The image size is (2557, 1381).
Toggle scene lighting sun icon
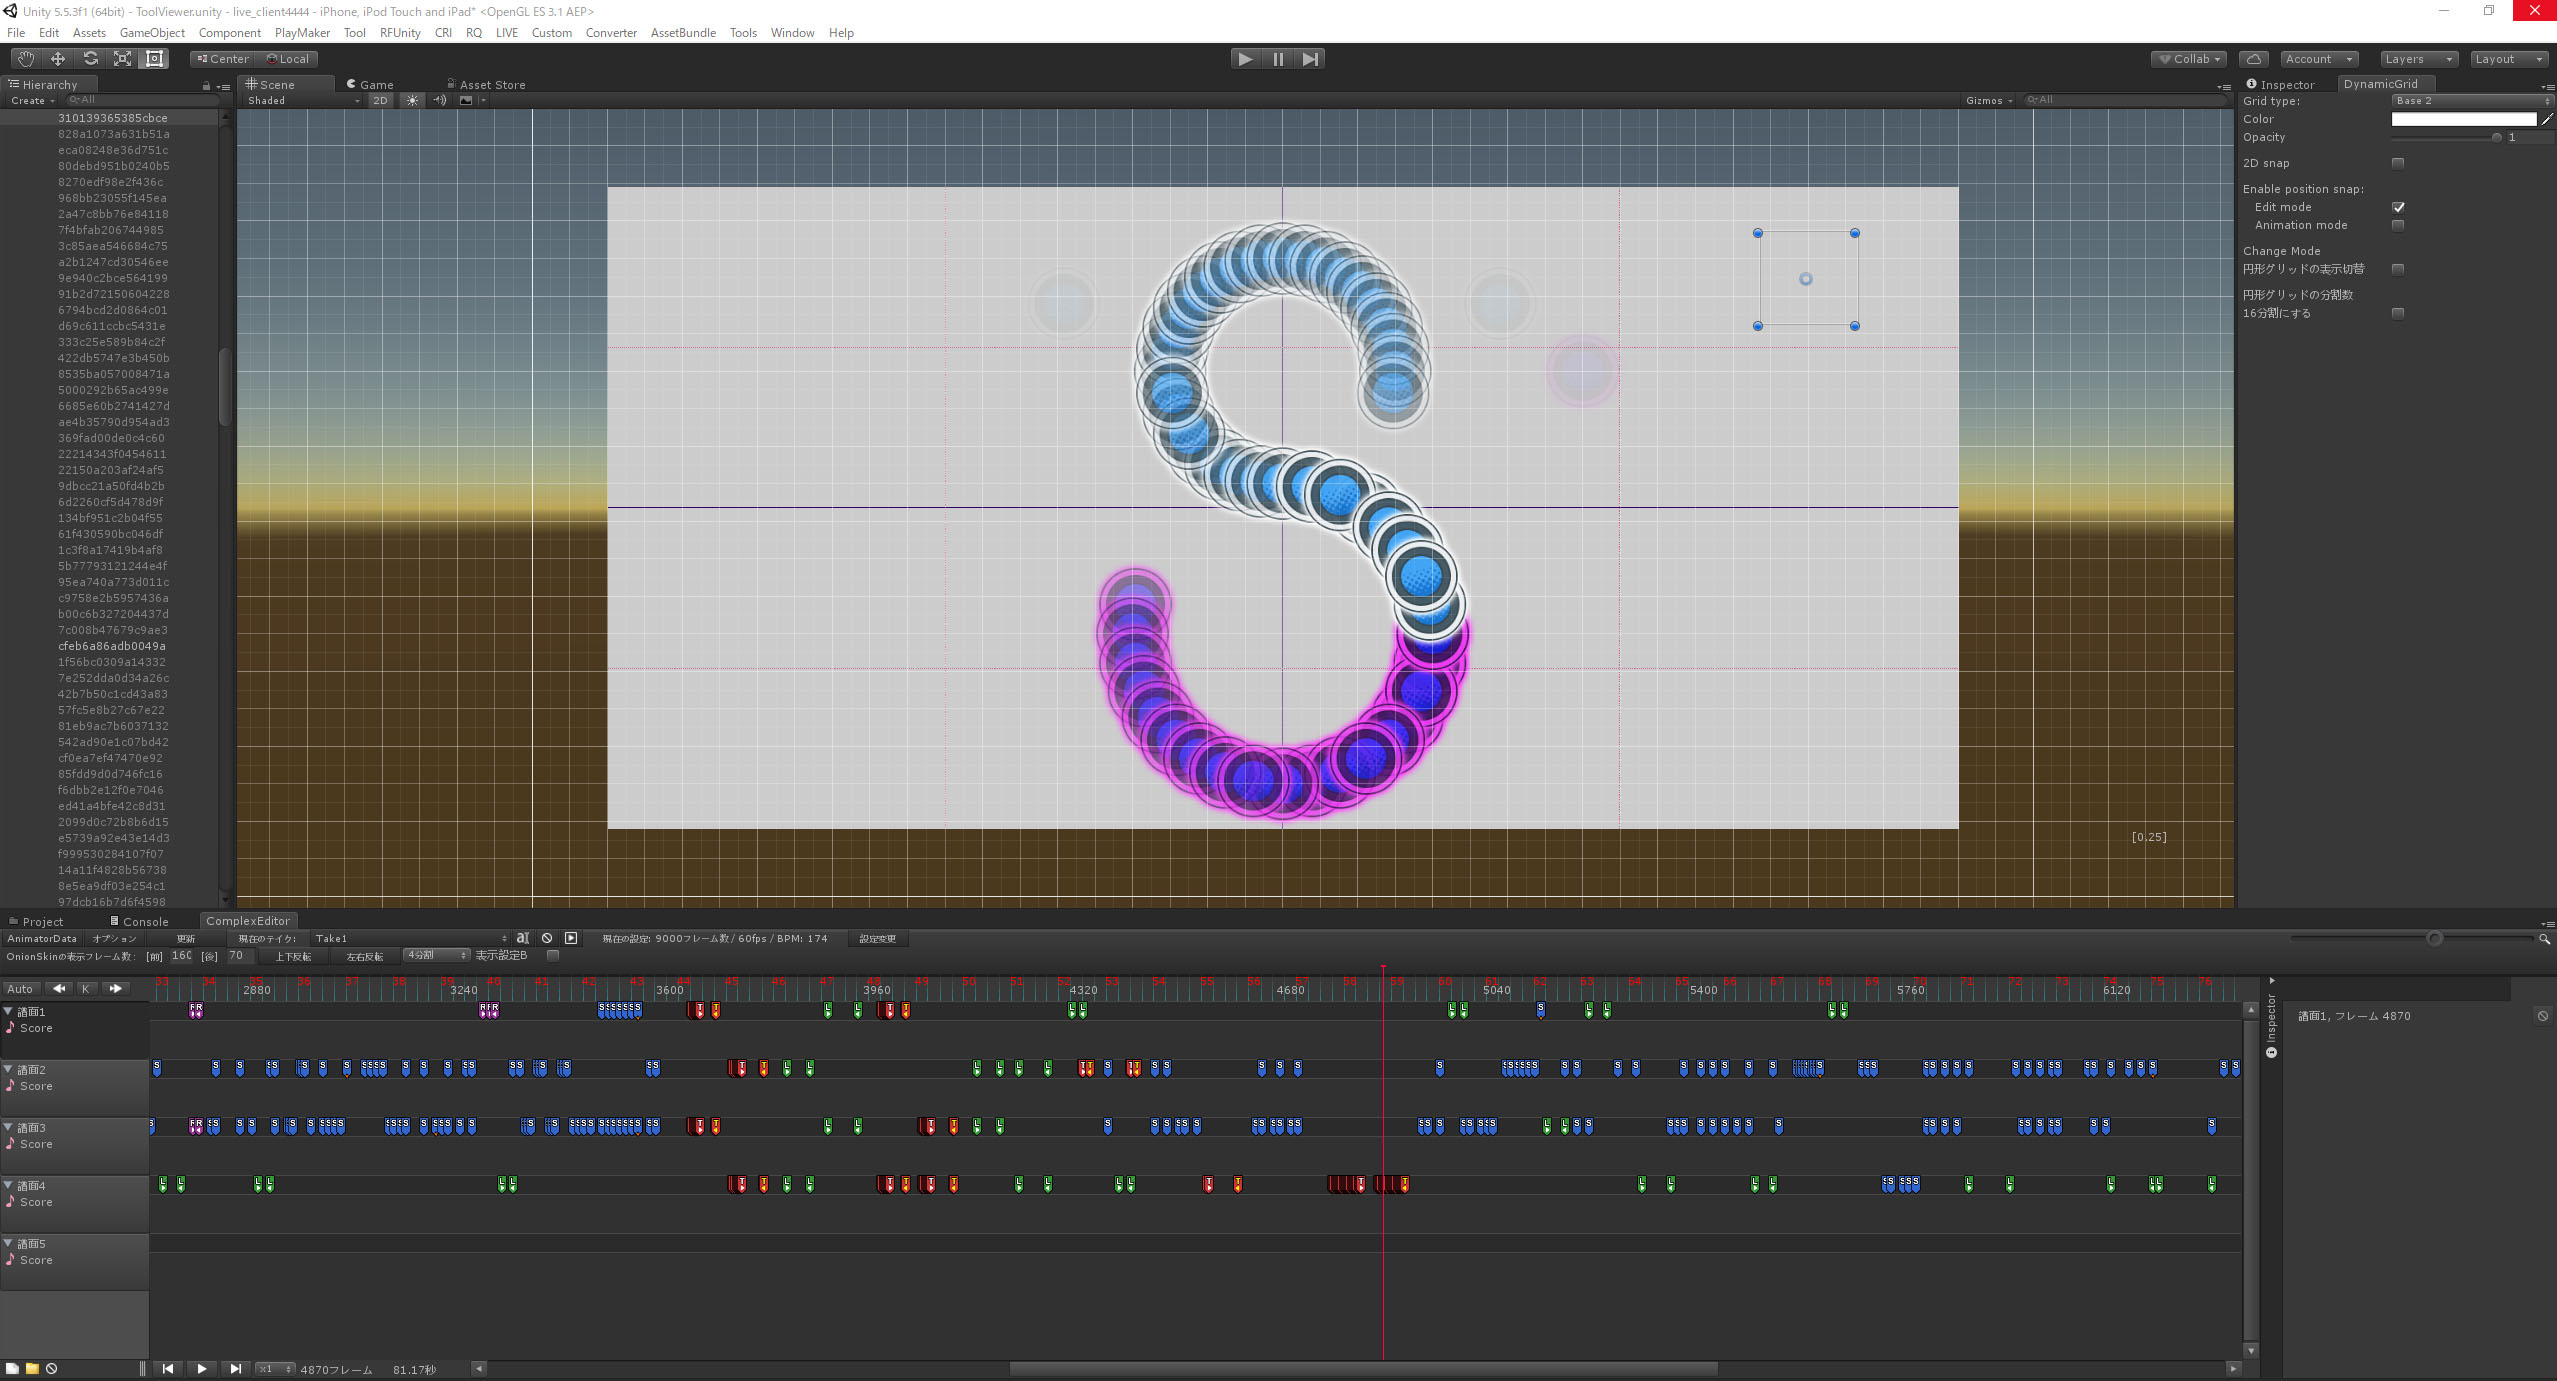[x=412, y=100]
